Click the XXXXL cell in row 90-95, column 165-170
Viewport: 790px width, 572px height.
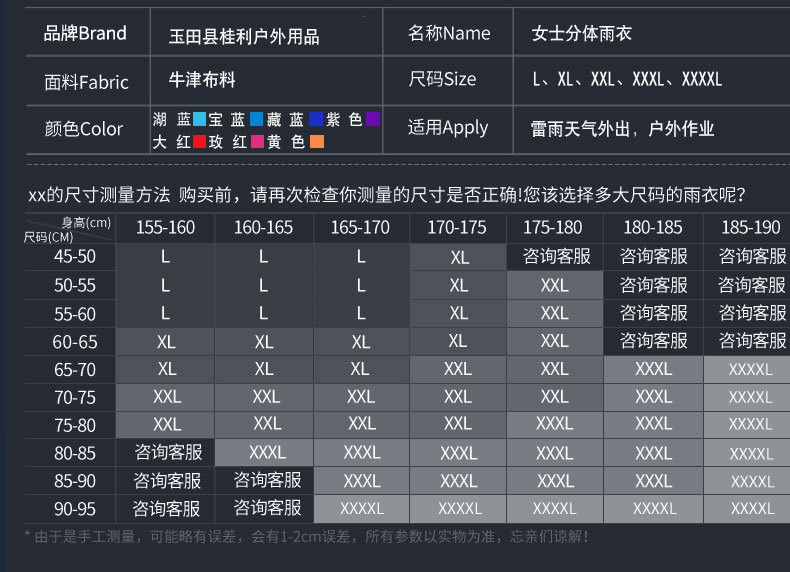click(x=362, y=509)
